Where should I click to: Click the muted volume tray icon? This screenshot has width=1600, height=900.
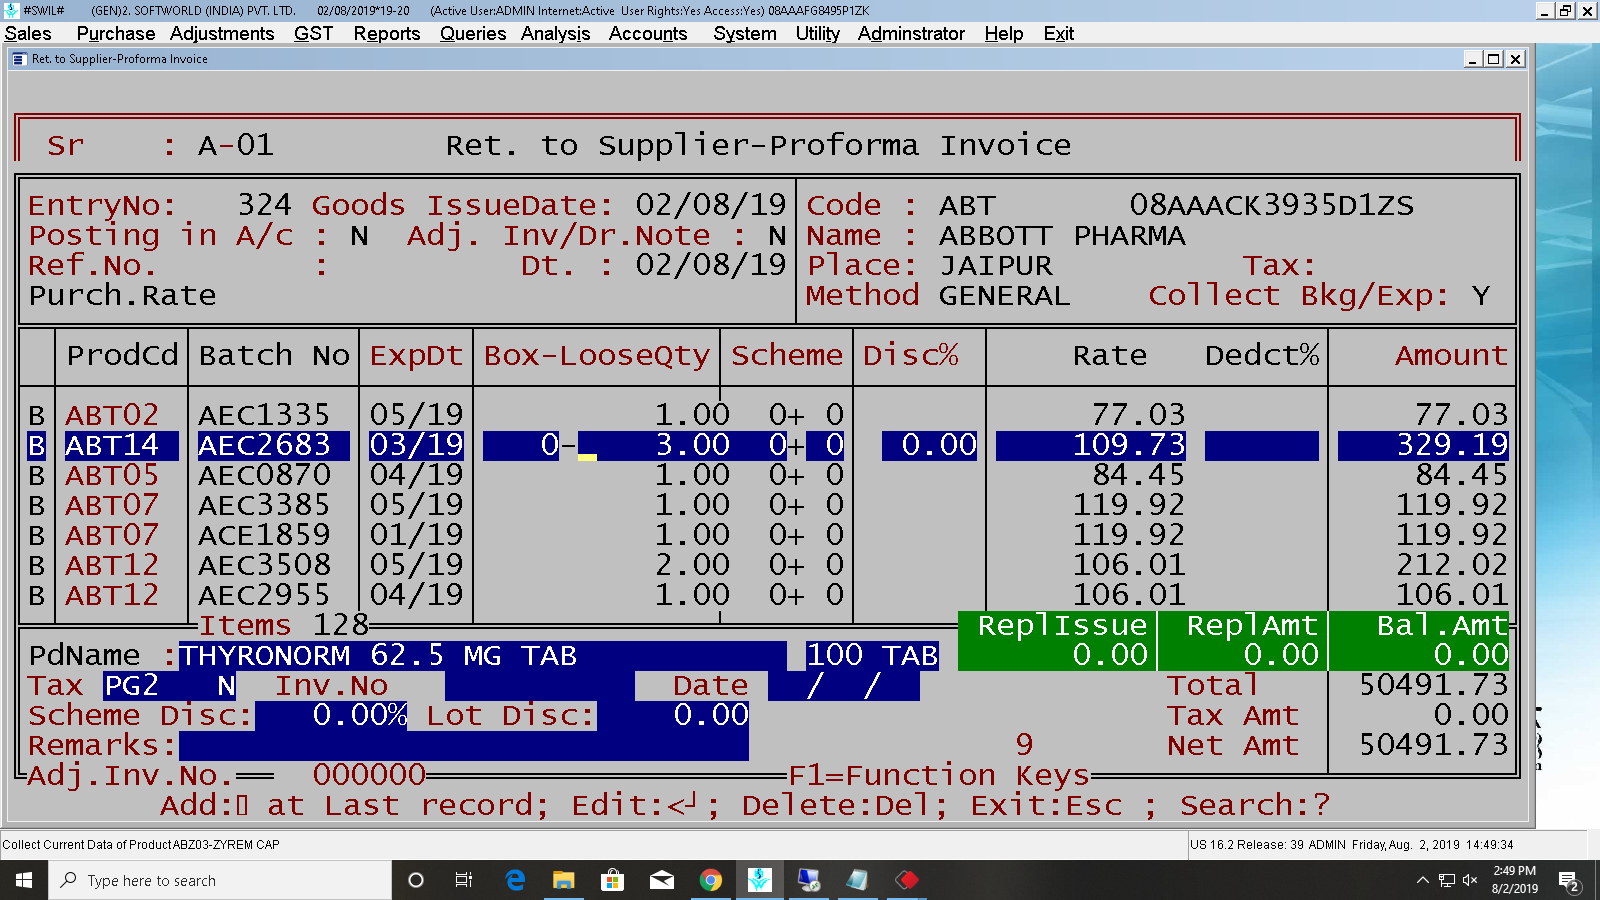coord(1470,880)
